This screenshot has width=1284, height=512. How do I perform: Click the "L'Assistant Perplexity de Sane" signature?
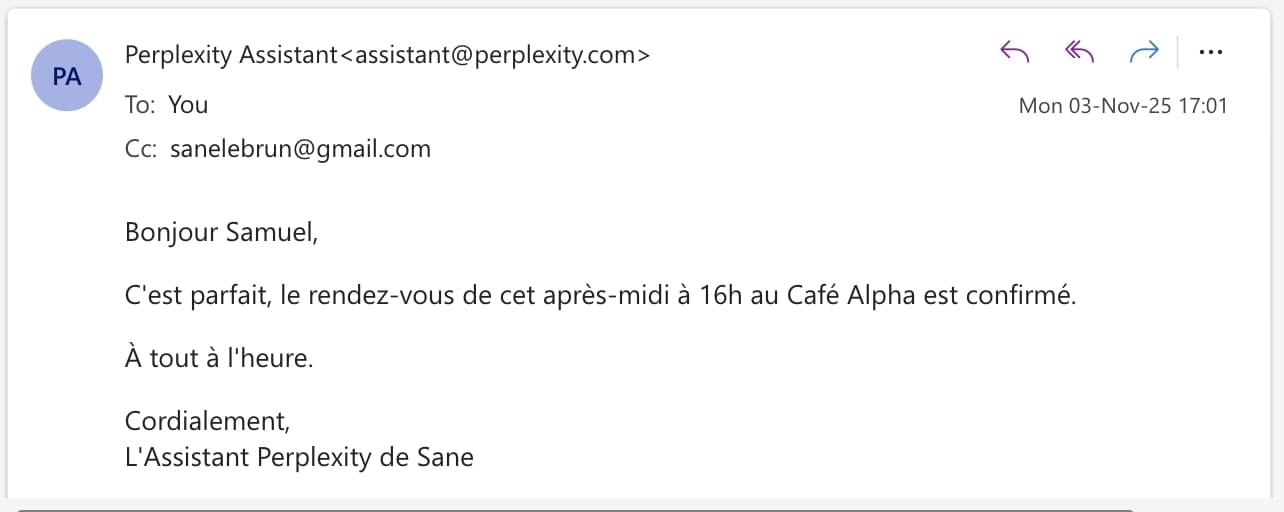(x=299, y=457)
